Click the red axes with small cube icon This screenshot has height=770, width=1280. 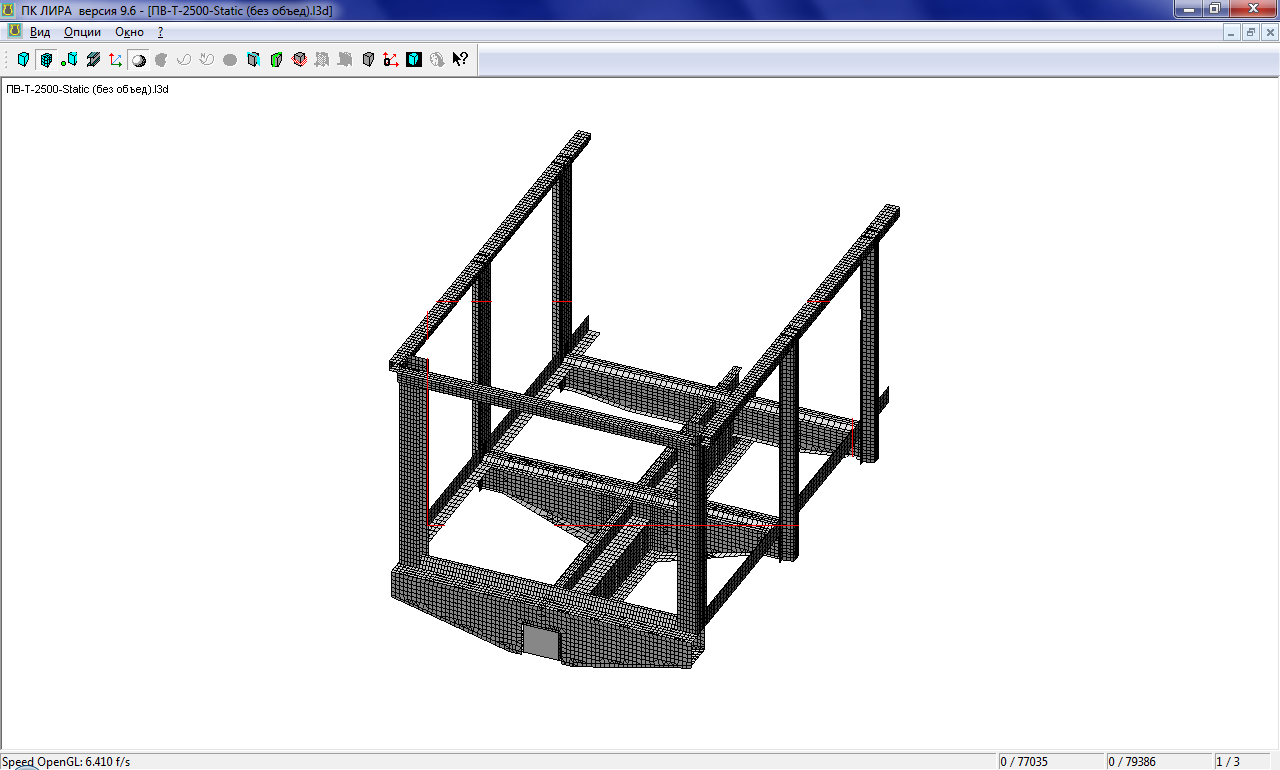(391, 60)
